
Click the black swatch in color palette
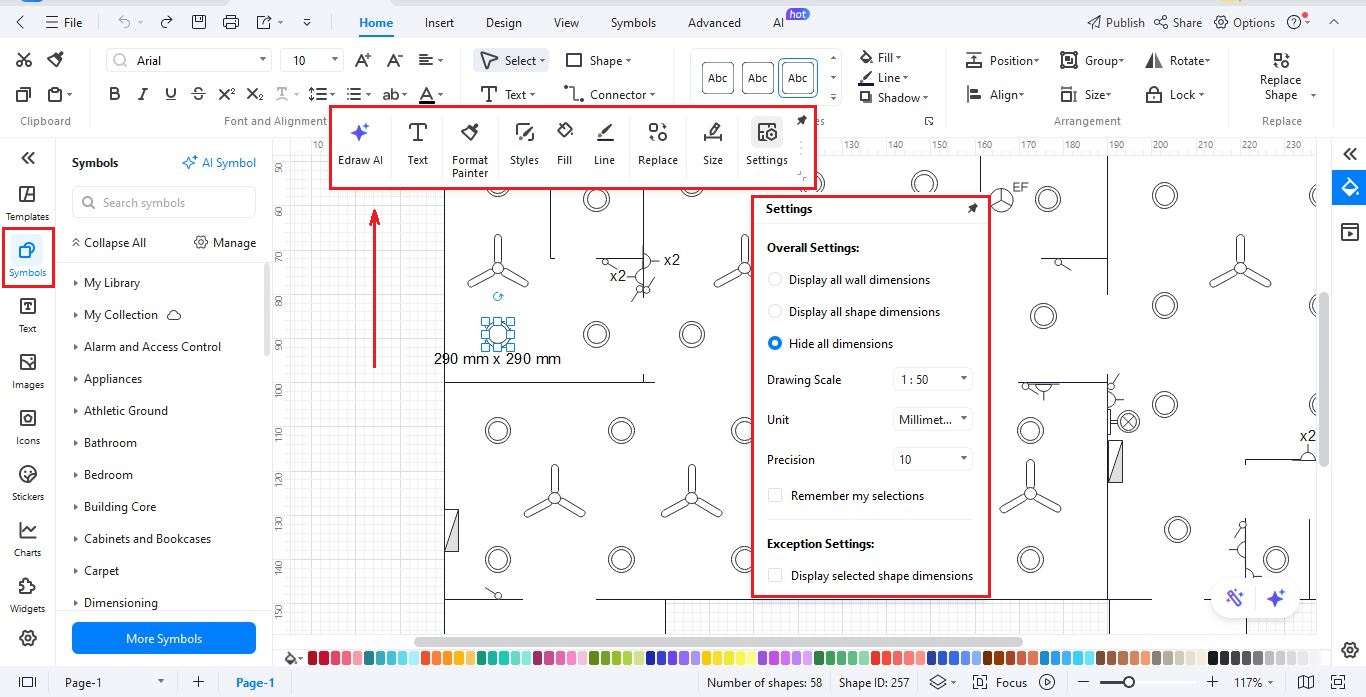click(x=1213, y=658)
